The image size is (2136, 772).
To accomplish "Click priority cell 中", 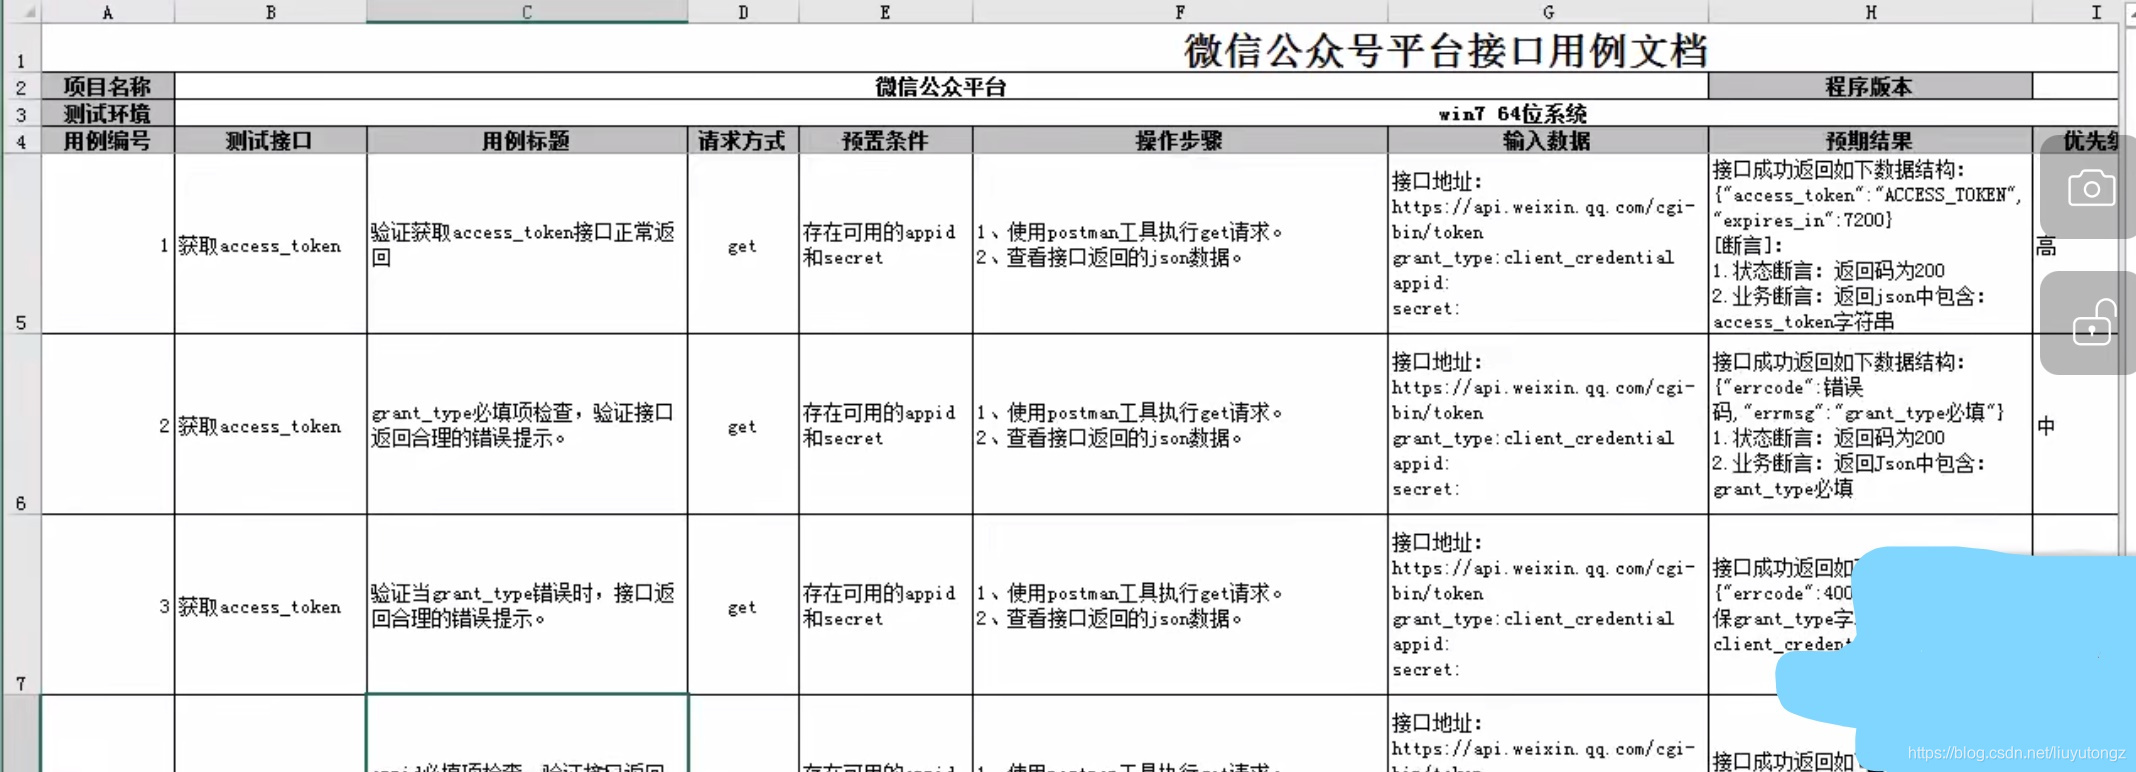I will [x=2075, y=425].
